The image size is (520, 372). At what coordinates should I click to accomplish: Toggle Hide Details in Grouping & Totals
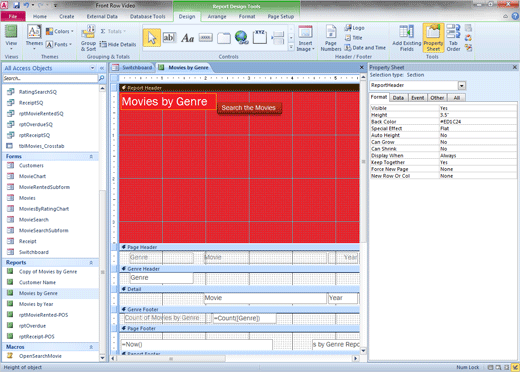[x=118, y=44]
